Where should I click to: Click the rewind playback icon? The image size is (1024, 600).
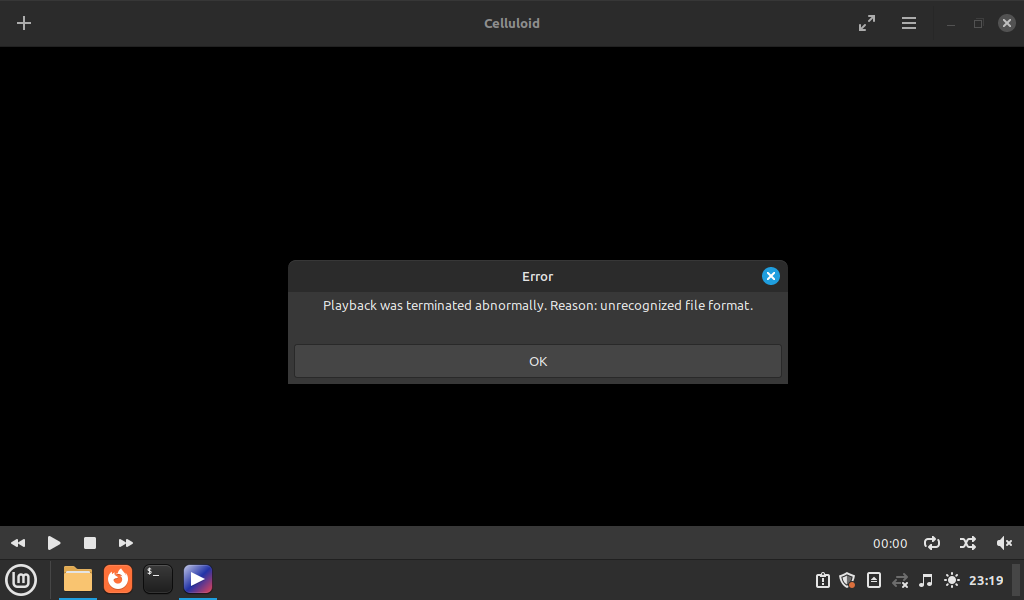click(x=18, y=543)
